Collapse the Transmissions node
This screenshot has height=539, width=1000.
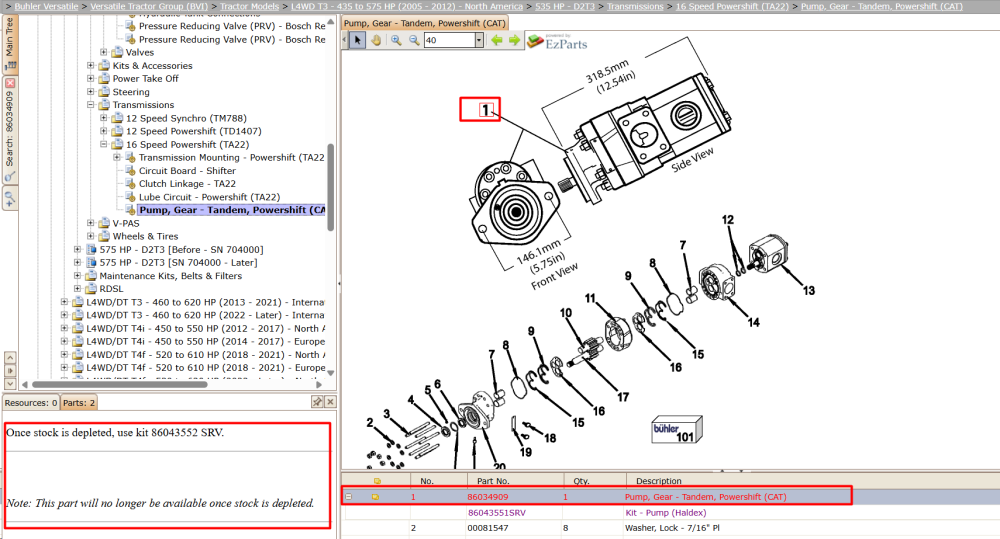pos(91,105)
